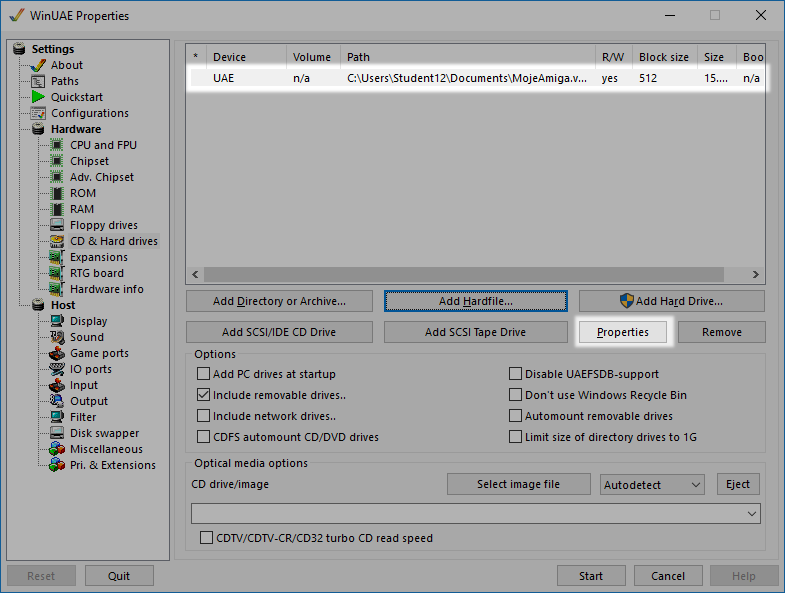
Task: Click the Quickstart green arrow icon
Action: (x=38, y=97)
